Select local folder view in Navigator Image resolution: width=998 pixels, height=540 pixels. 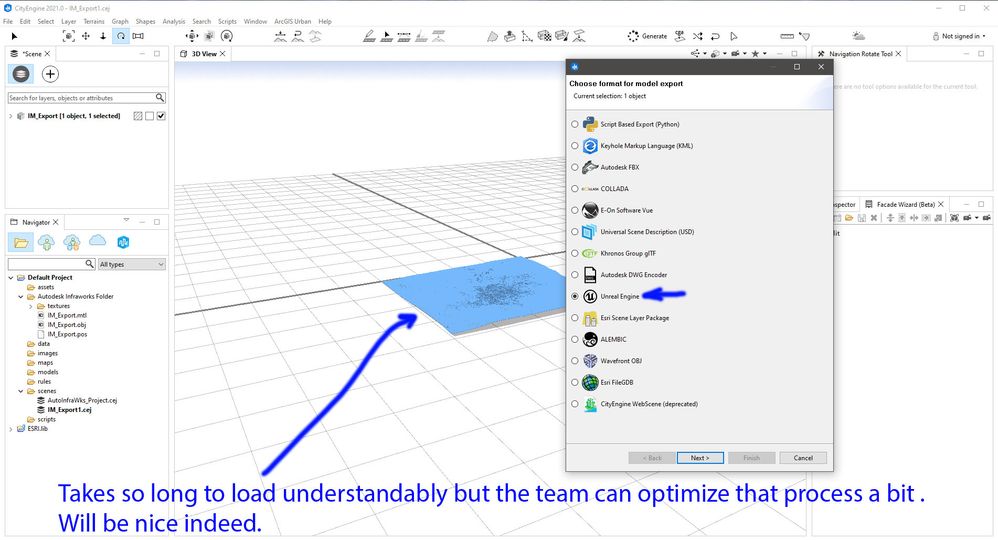21,242
